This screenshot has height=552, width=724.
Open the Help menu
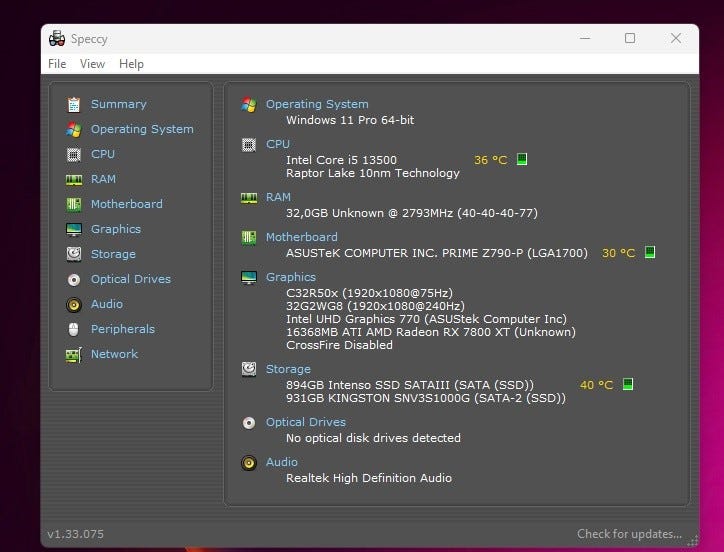[x=131, y=64]
